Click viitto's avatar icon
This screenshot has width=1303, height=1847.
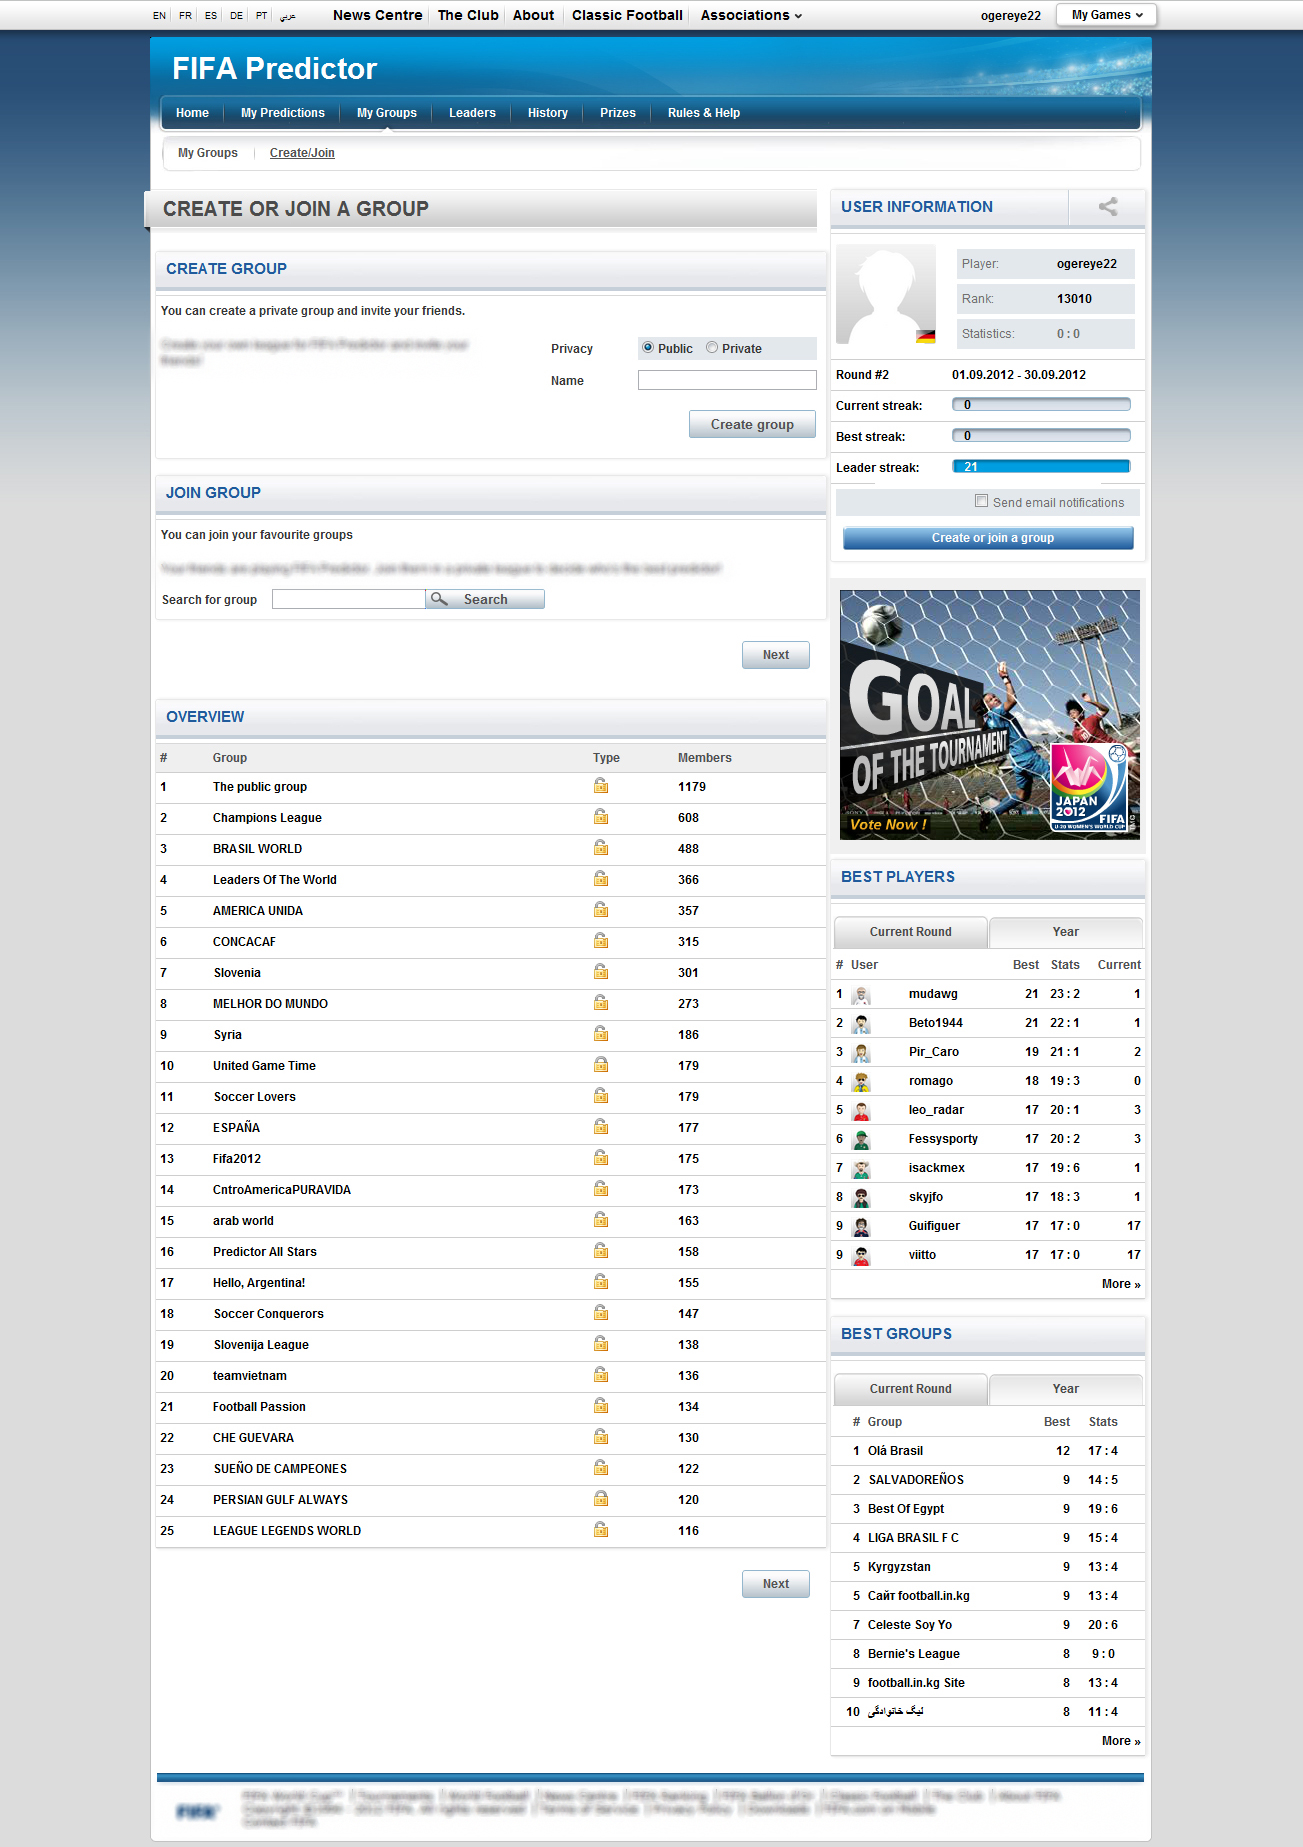861,1255
